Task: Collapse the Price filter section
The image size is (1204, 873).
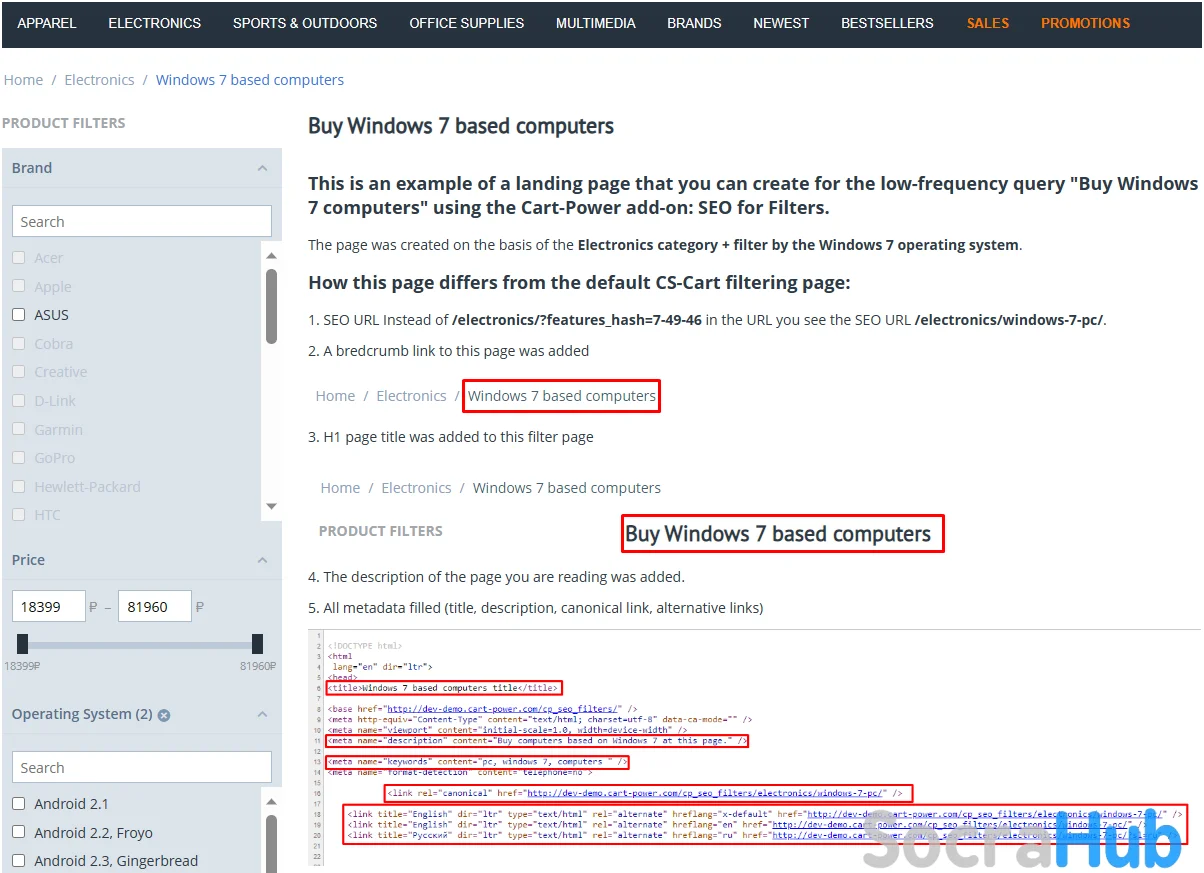Action: (x=262, y=560)
